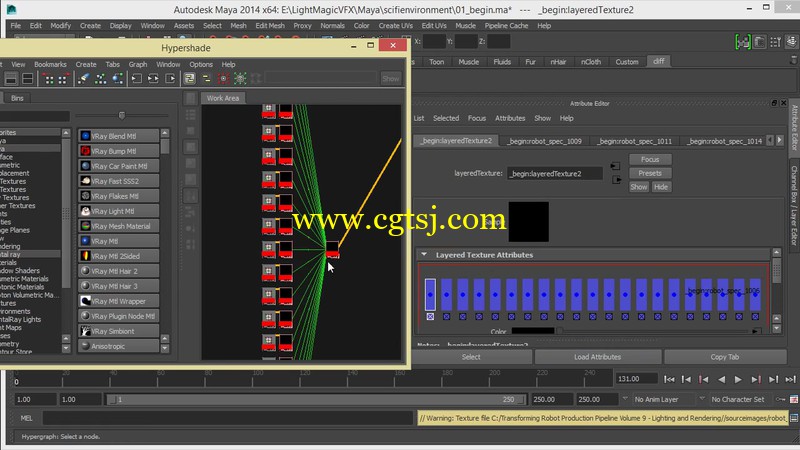The height and width of the screenshot is (450, 800).
Task: Go to input connection icon beside layeredTexture field
Action: pyautogui.click(x=615, y=166)
